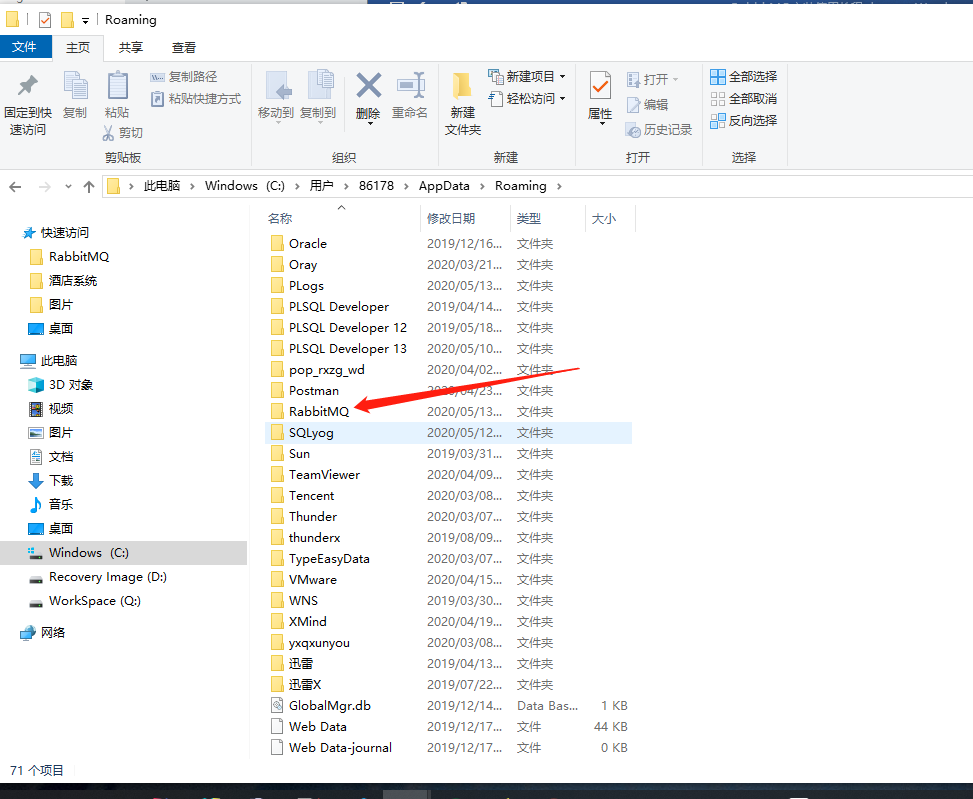Switch to Home (主页) tab
Screen dimensions: 973x799
[78, 48]
